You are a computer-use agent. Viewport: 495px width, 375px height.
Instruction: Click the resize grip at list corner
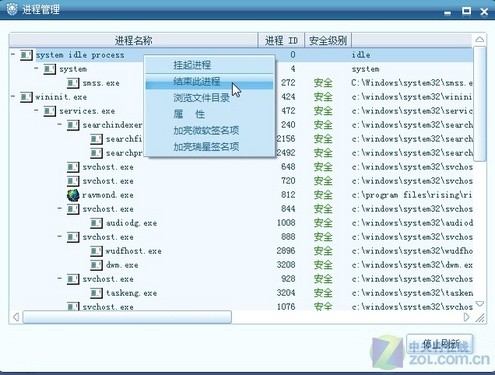tap(480, 318)
